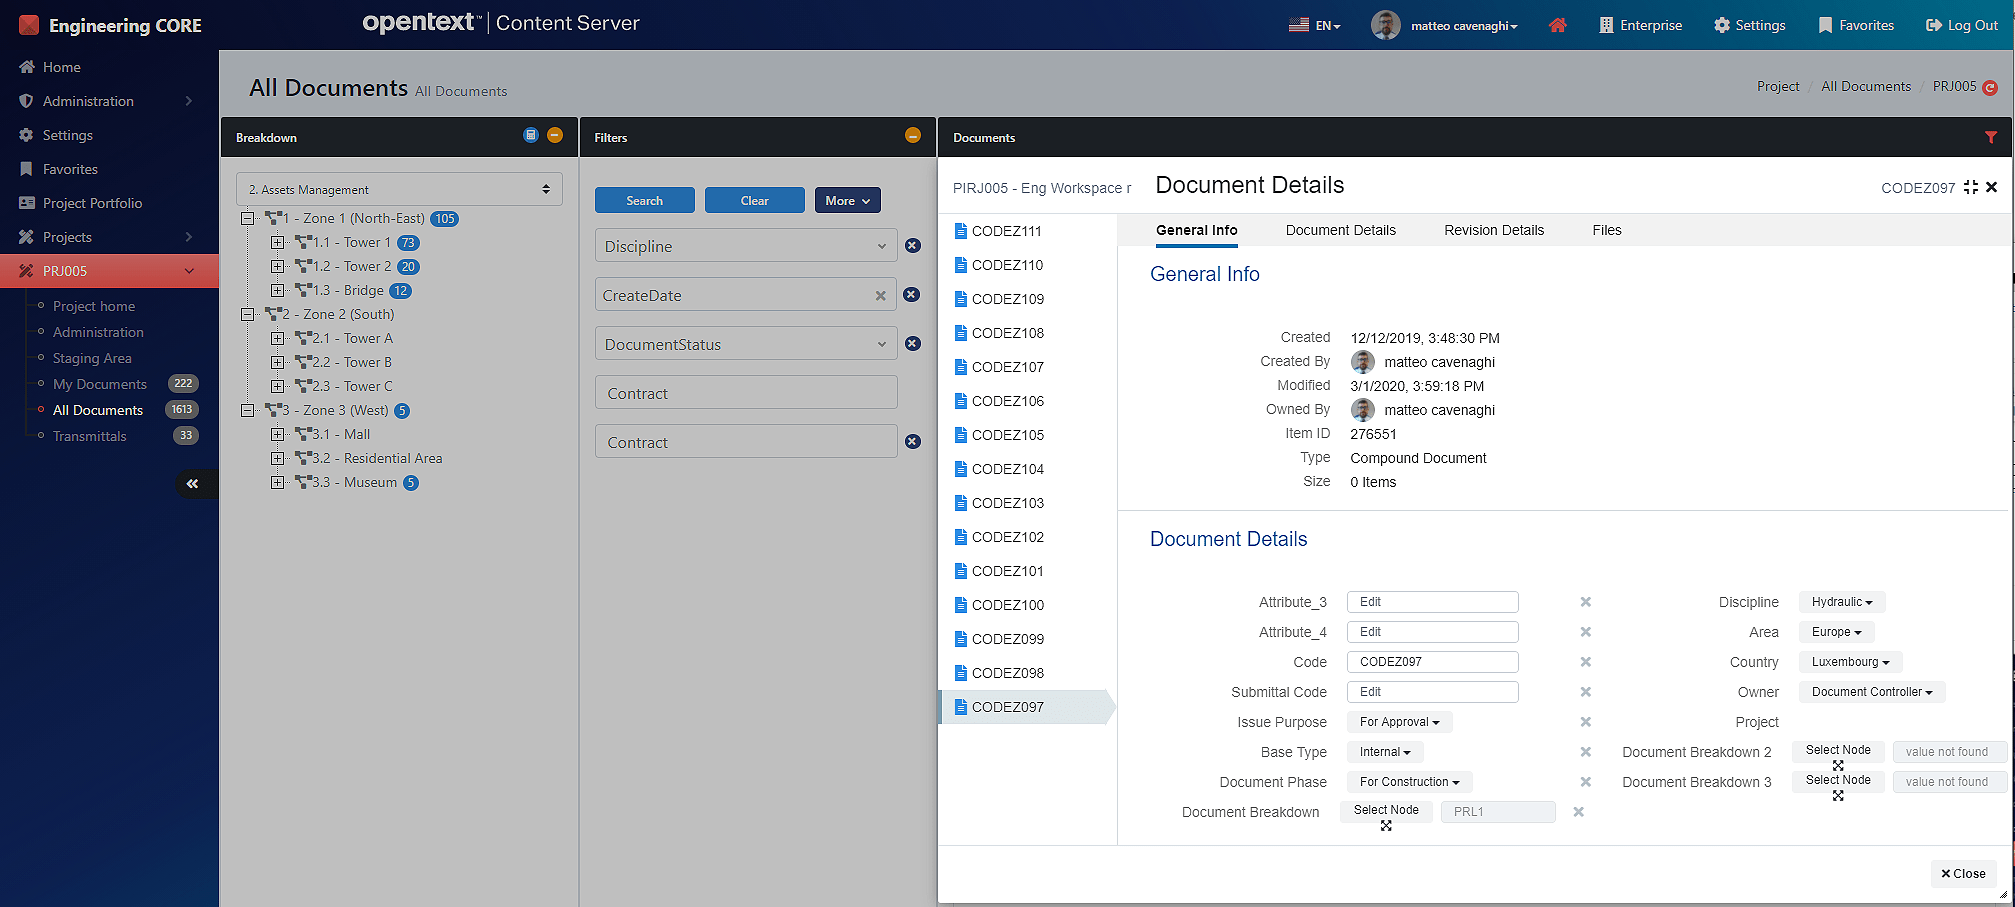Click the red home icon in header

(1557, 25)
